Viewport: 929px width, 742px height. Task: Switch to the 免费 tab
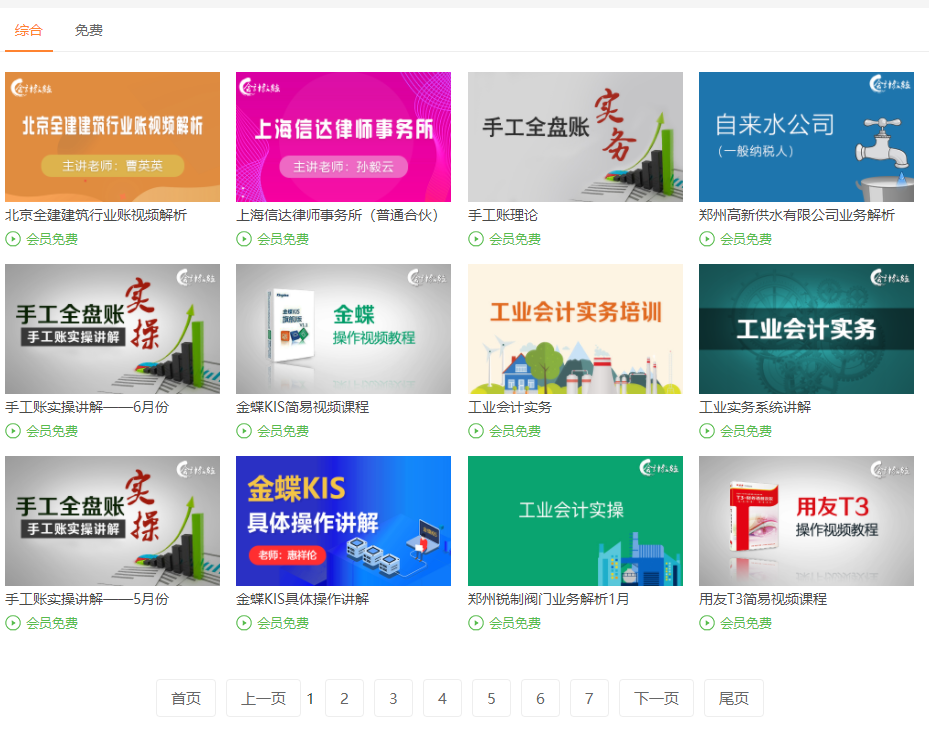(89, 30)
